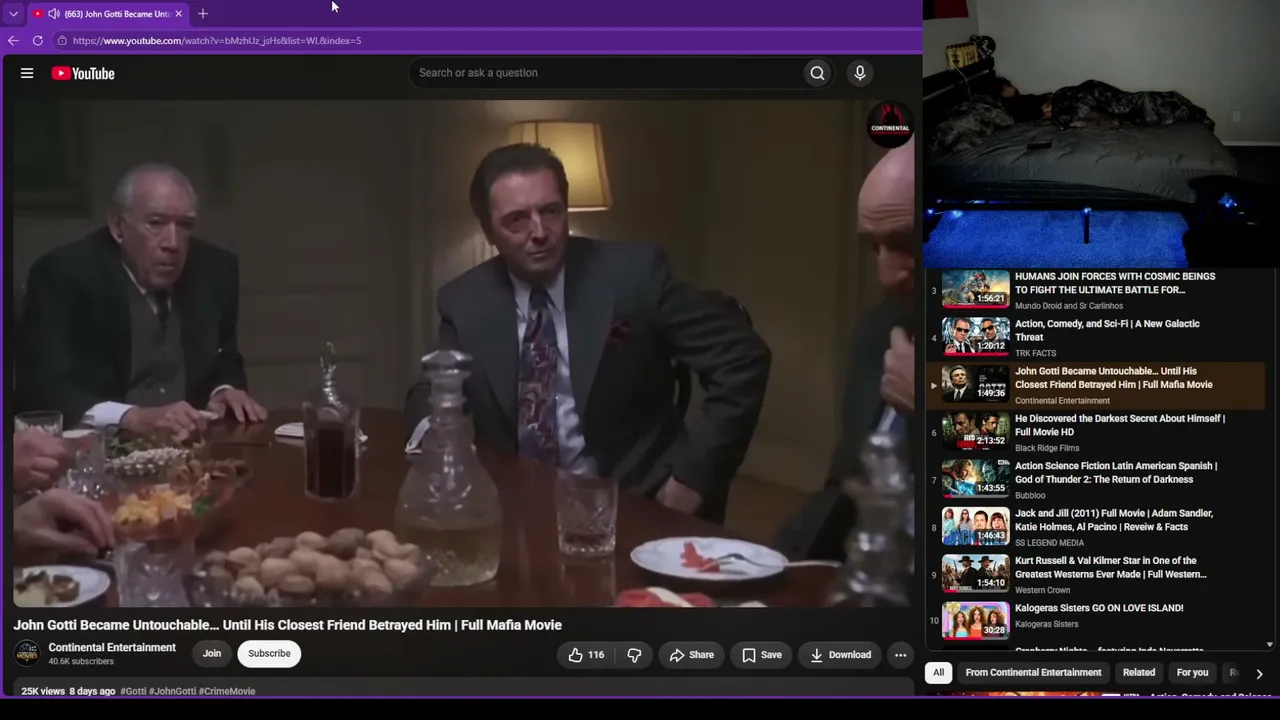Open the Continental Entertainment channel name link

click(112, 648)
